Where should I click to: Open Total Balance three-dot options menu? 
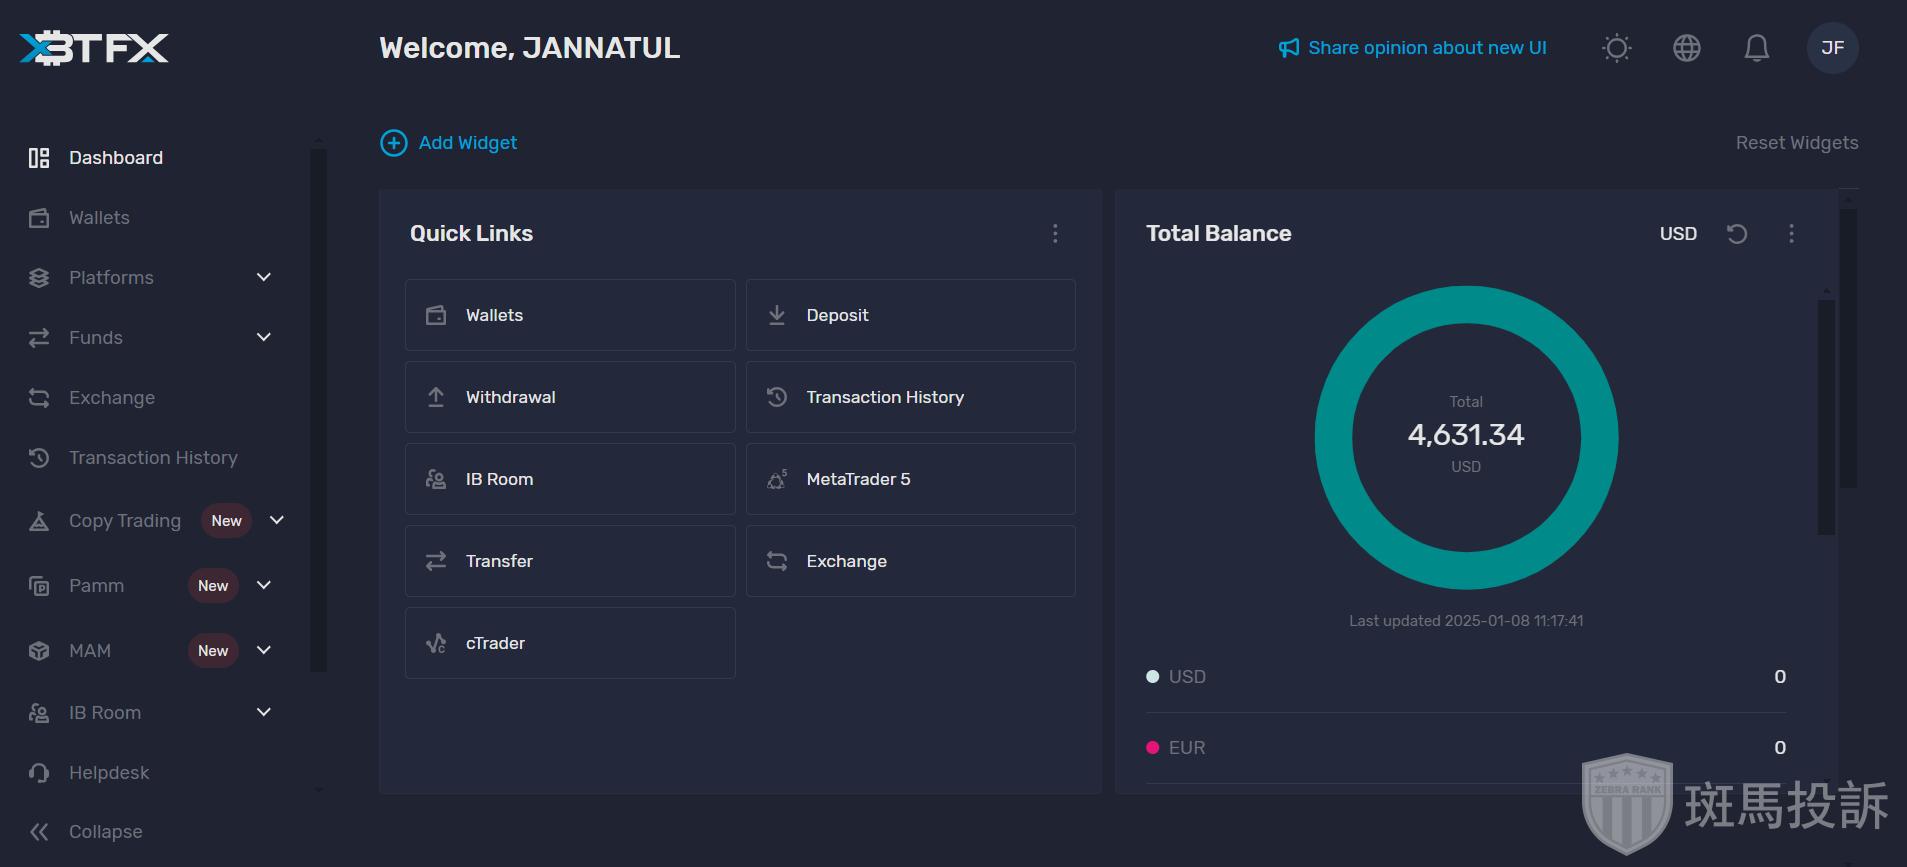tap(1791, 234)
